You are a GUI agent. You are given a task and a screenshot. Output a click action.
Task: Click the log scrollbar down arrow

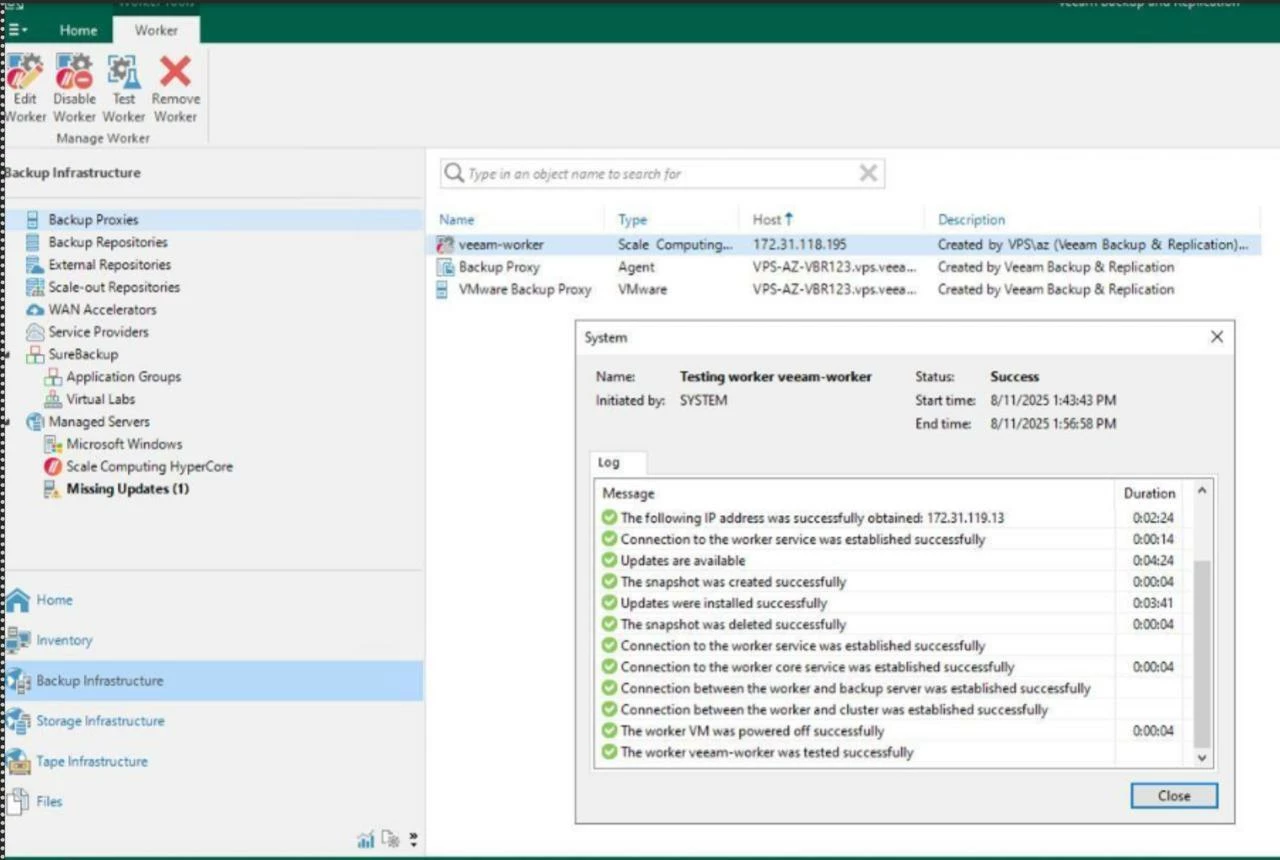(1202, 758)
